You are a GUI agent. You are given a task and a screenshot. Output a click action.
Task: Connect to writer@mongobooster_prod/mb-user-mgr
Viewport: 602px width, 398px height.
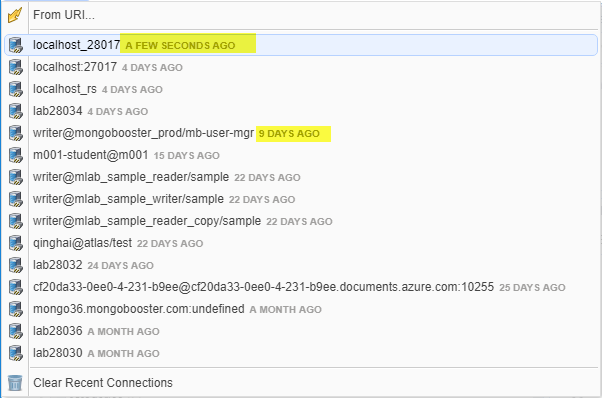click(x=301, y=133)
